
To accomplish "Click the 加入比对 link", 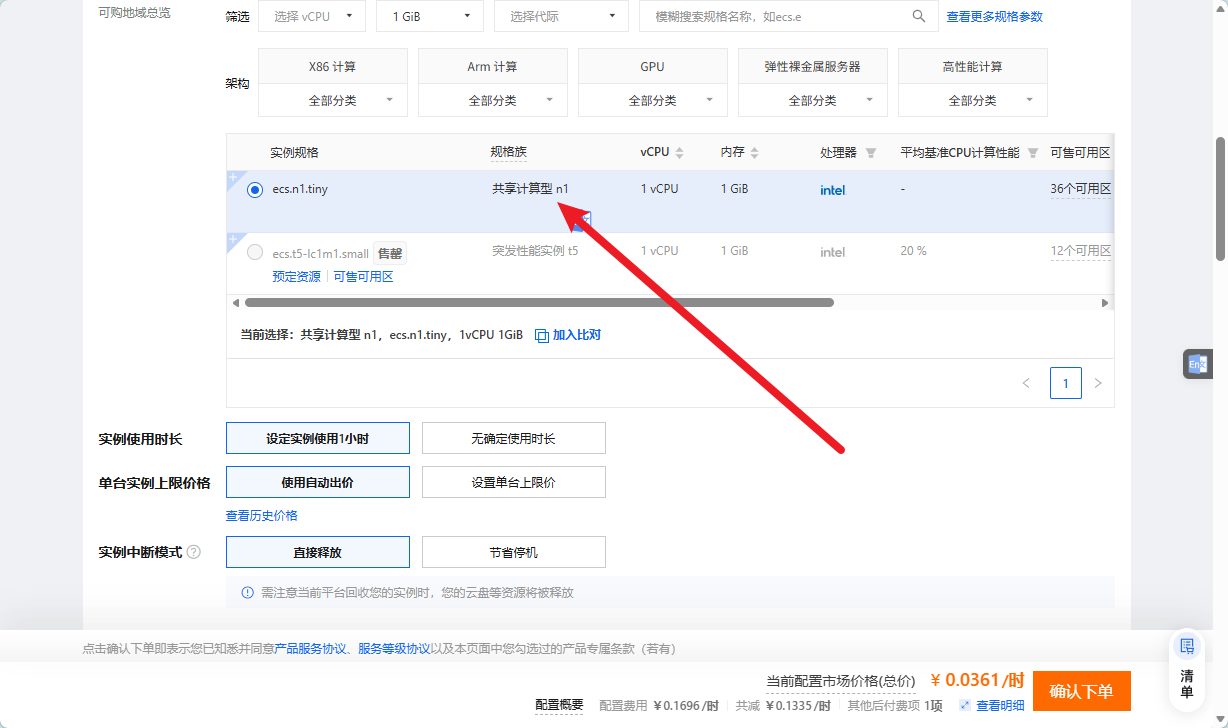I will tap(577, 335).
